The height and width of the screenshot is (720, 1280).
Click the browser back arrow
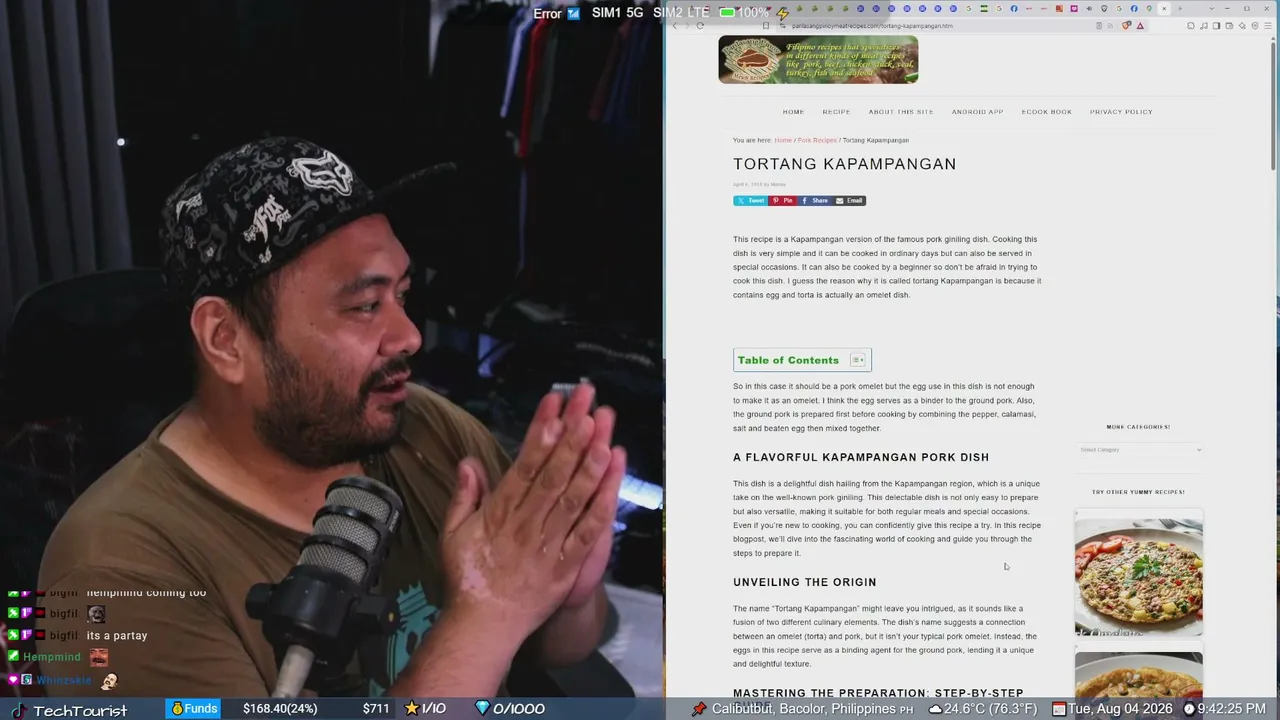(675, 26)
